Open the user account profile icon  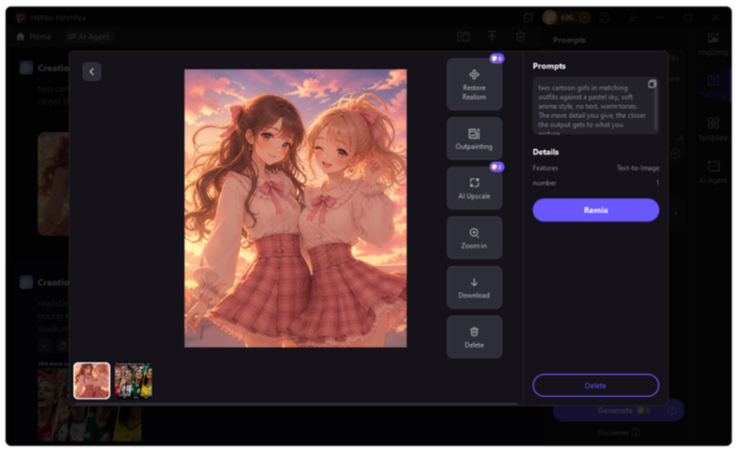(605, 18)
